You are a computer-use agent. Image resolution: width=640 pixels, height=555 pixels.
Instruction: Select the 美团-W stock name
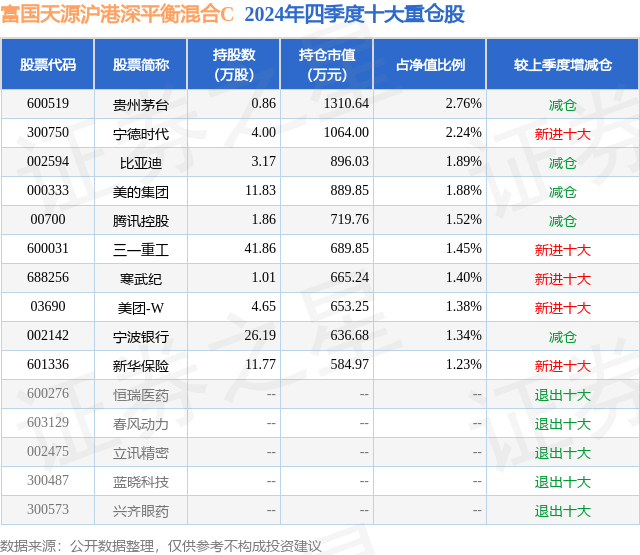click(x=141, y=308)
